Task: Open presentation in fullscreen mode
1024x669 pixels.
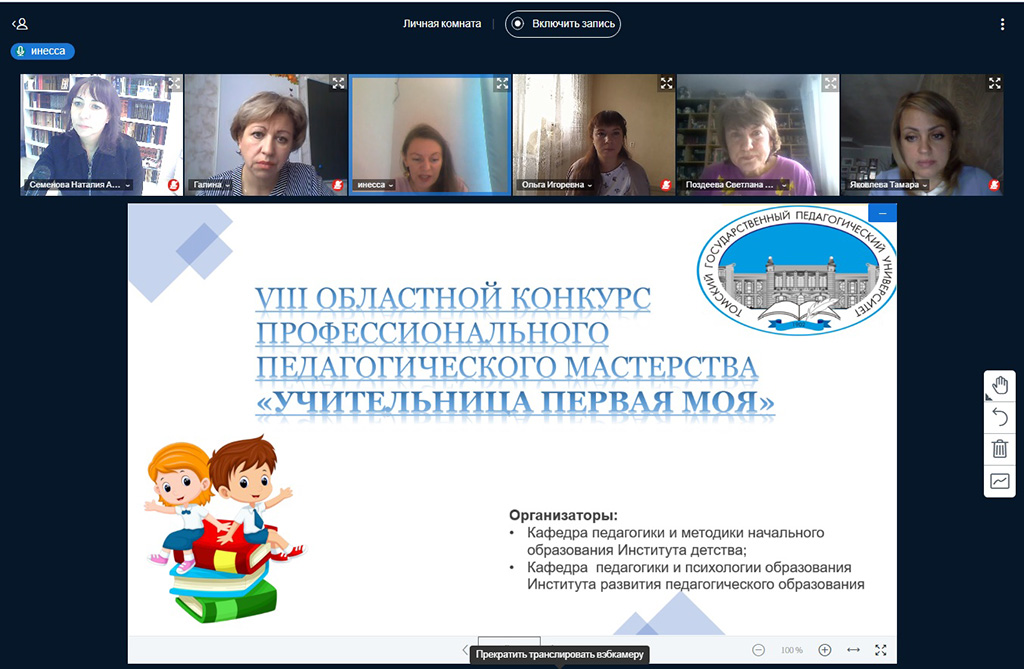Action: pyautogui.click(x=881, y=650)
